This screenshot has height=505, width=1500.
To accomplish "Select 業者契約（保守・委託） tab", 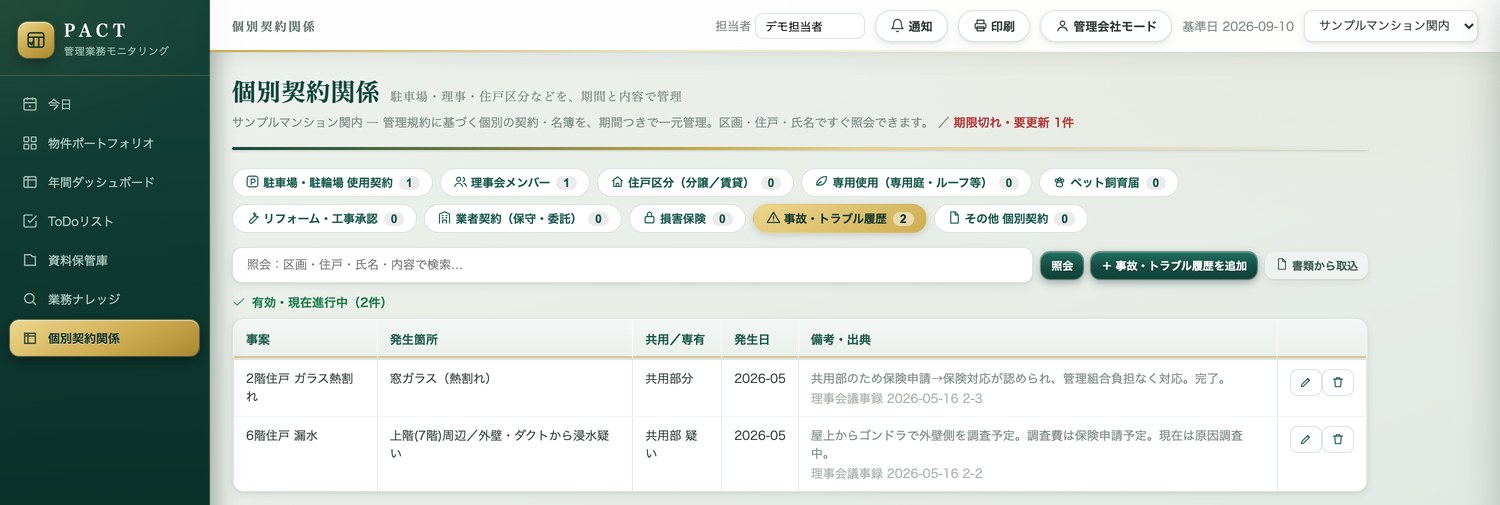I will click(x=522, y=218).
